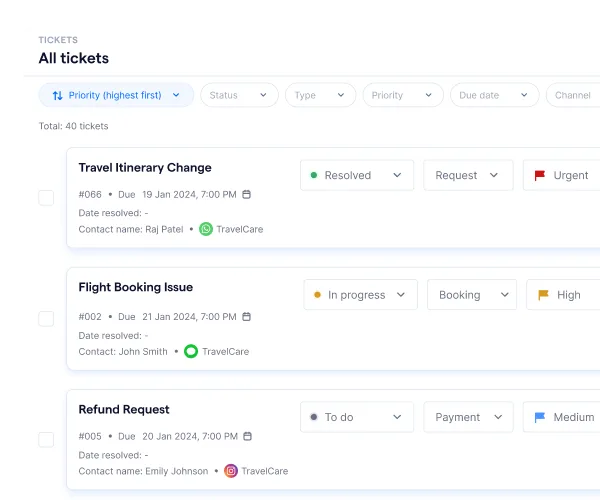Open the High priority dropdown
This screenshot has width=600, height=500.
(563, 295)
